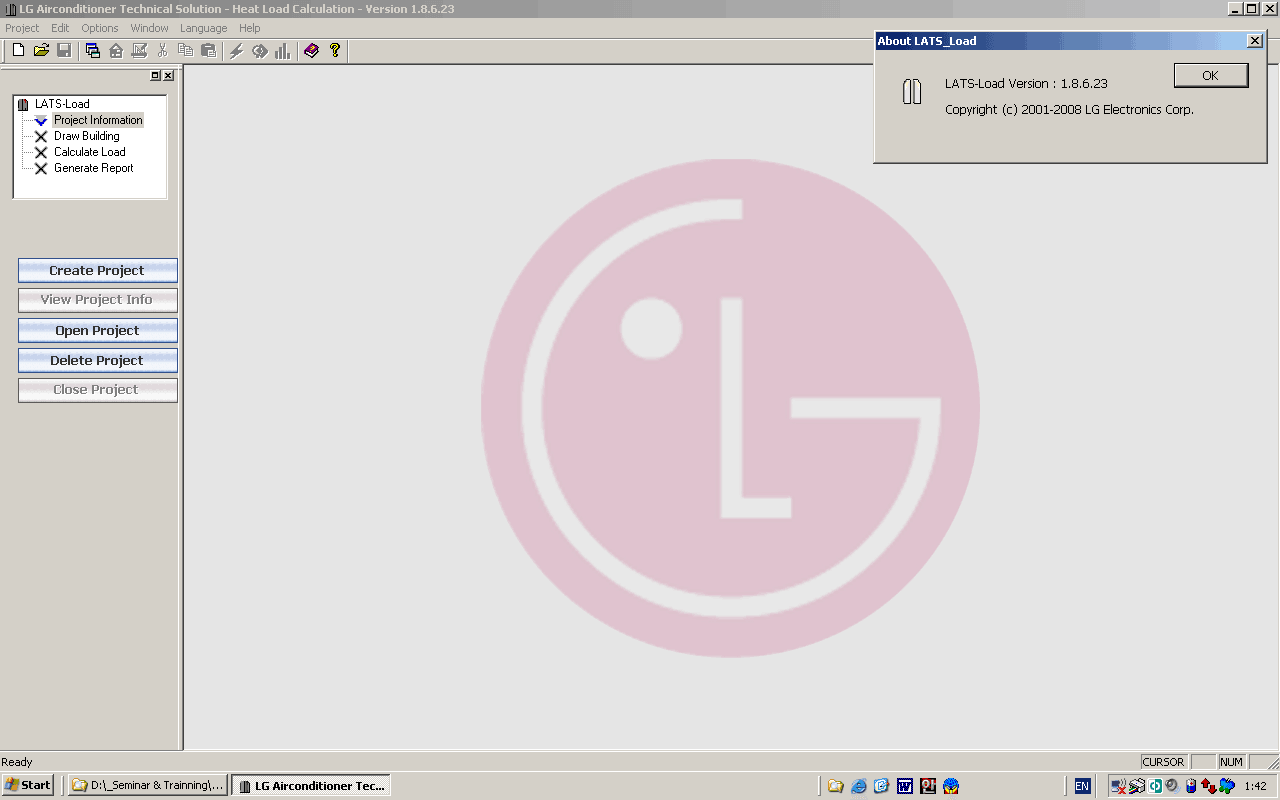The width and height of the screenshot is (1280, 800).
Task: Launch Internet Explorer from quick launch
Action: click(859, 786)
